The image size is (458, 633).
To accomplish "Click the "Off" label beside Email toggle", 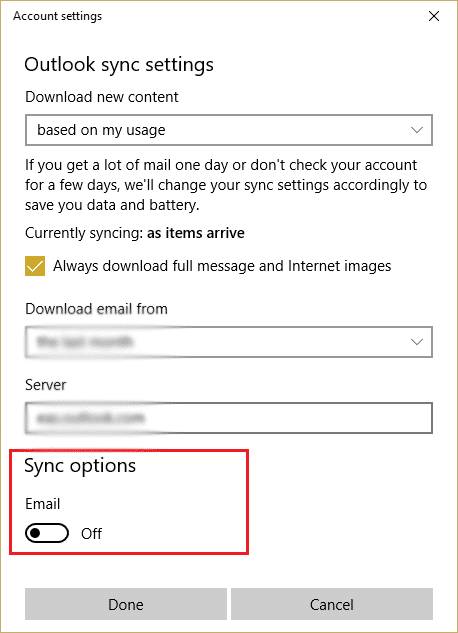I will [92, 534].
